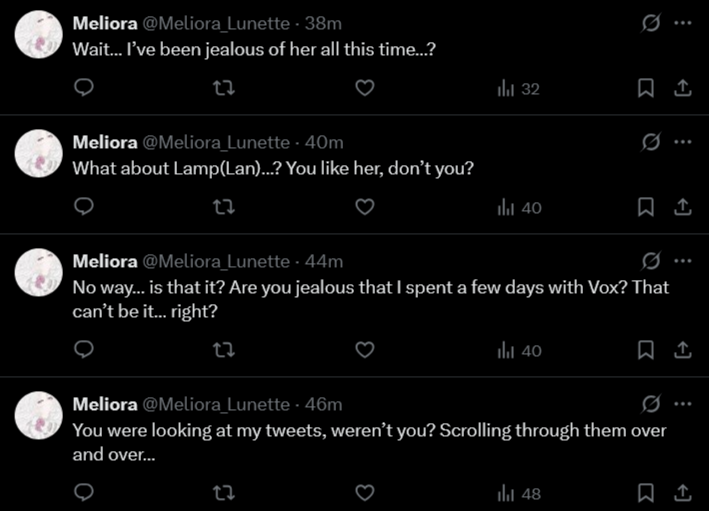Viewport: 709px width, 511px height.
Task: Repost the 'looking at my tweets' tweet
Action: click(x=226, y=493)
